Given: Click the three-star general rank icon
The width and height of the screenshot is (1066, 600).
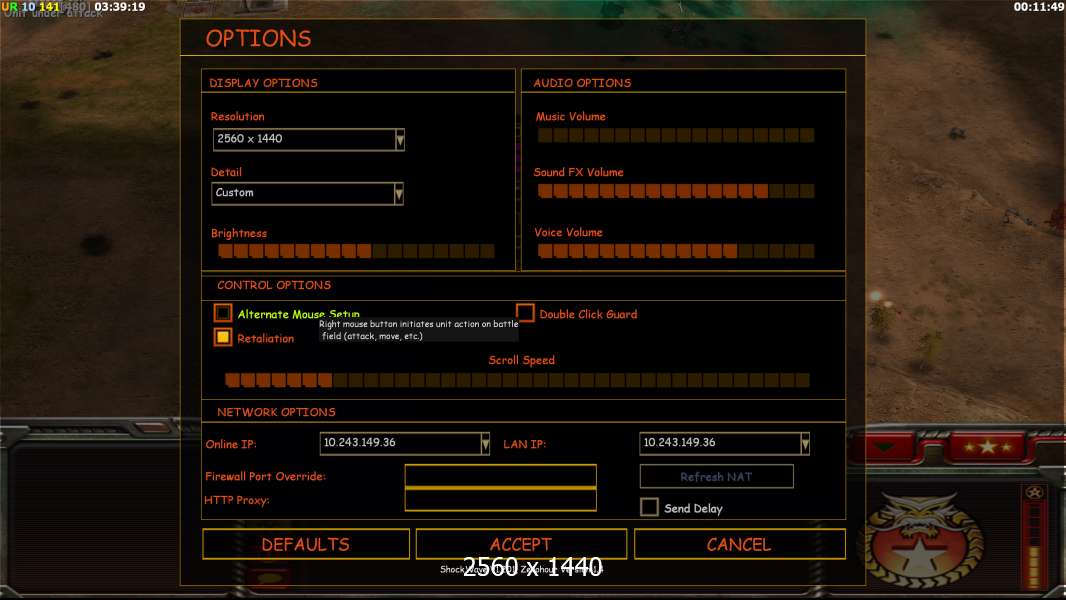Looking at the screenshot, I should [986, 446].
